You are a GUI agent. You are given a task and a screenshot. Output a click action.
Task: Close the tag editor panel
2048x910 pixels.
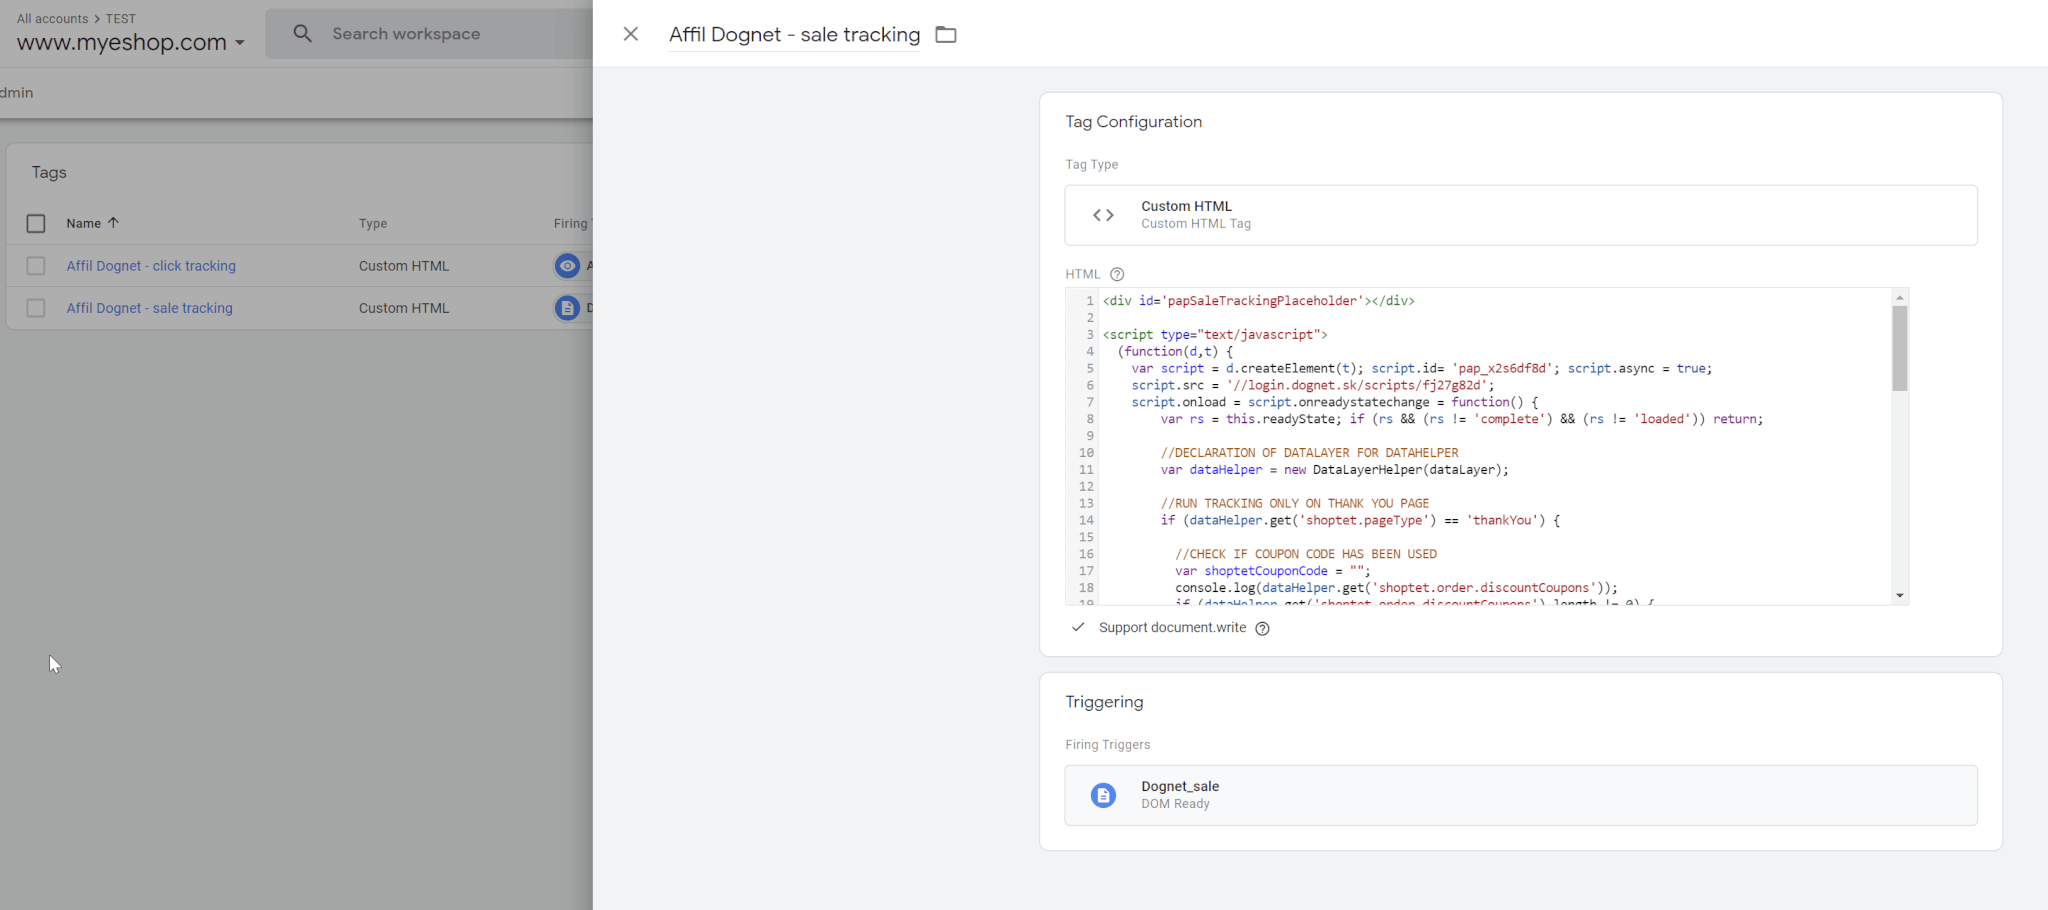tap(630, 34)
